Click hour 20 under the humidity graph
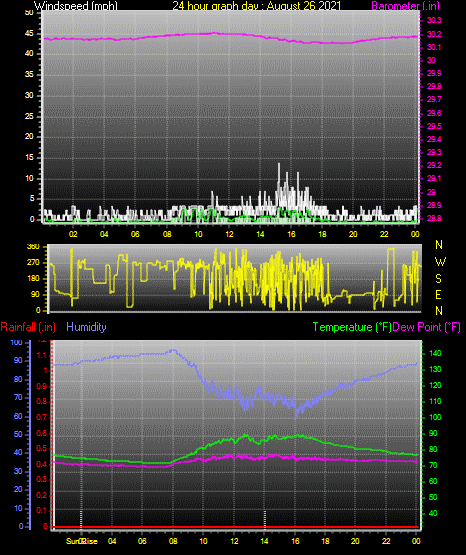Image resolution: width=466 pixels, height=555 pixels. coord(355,541)
